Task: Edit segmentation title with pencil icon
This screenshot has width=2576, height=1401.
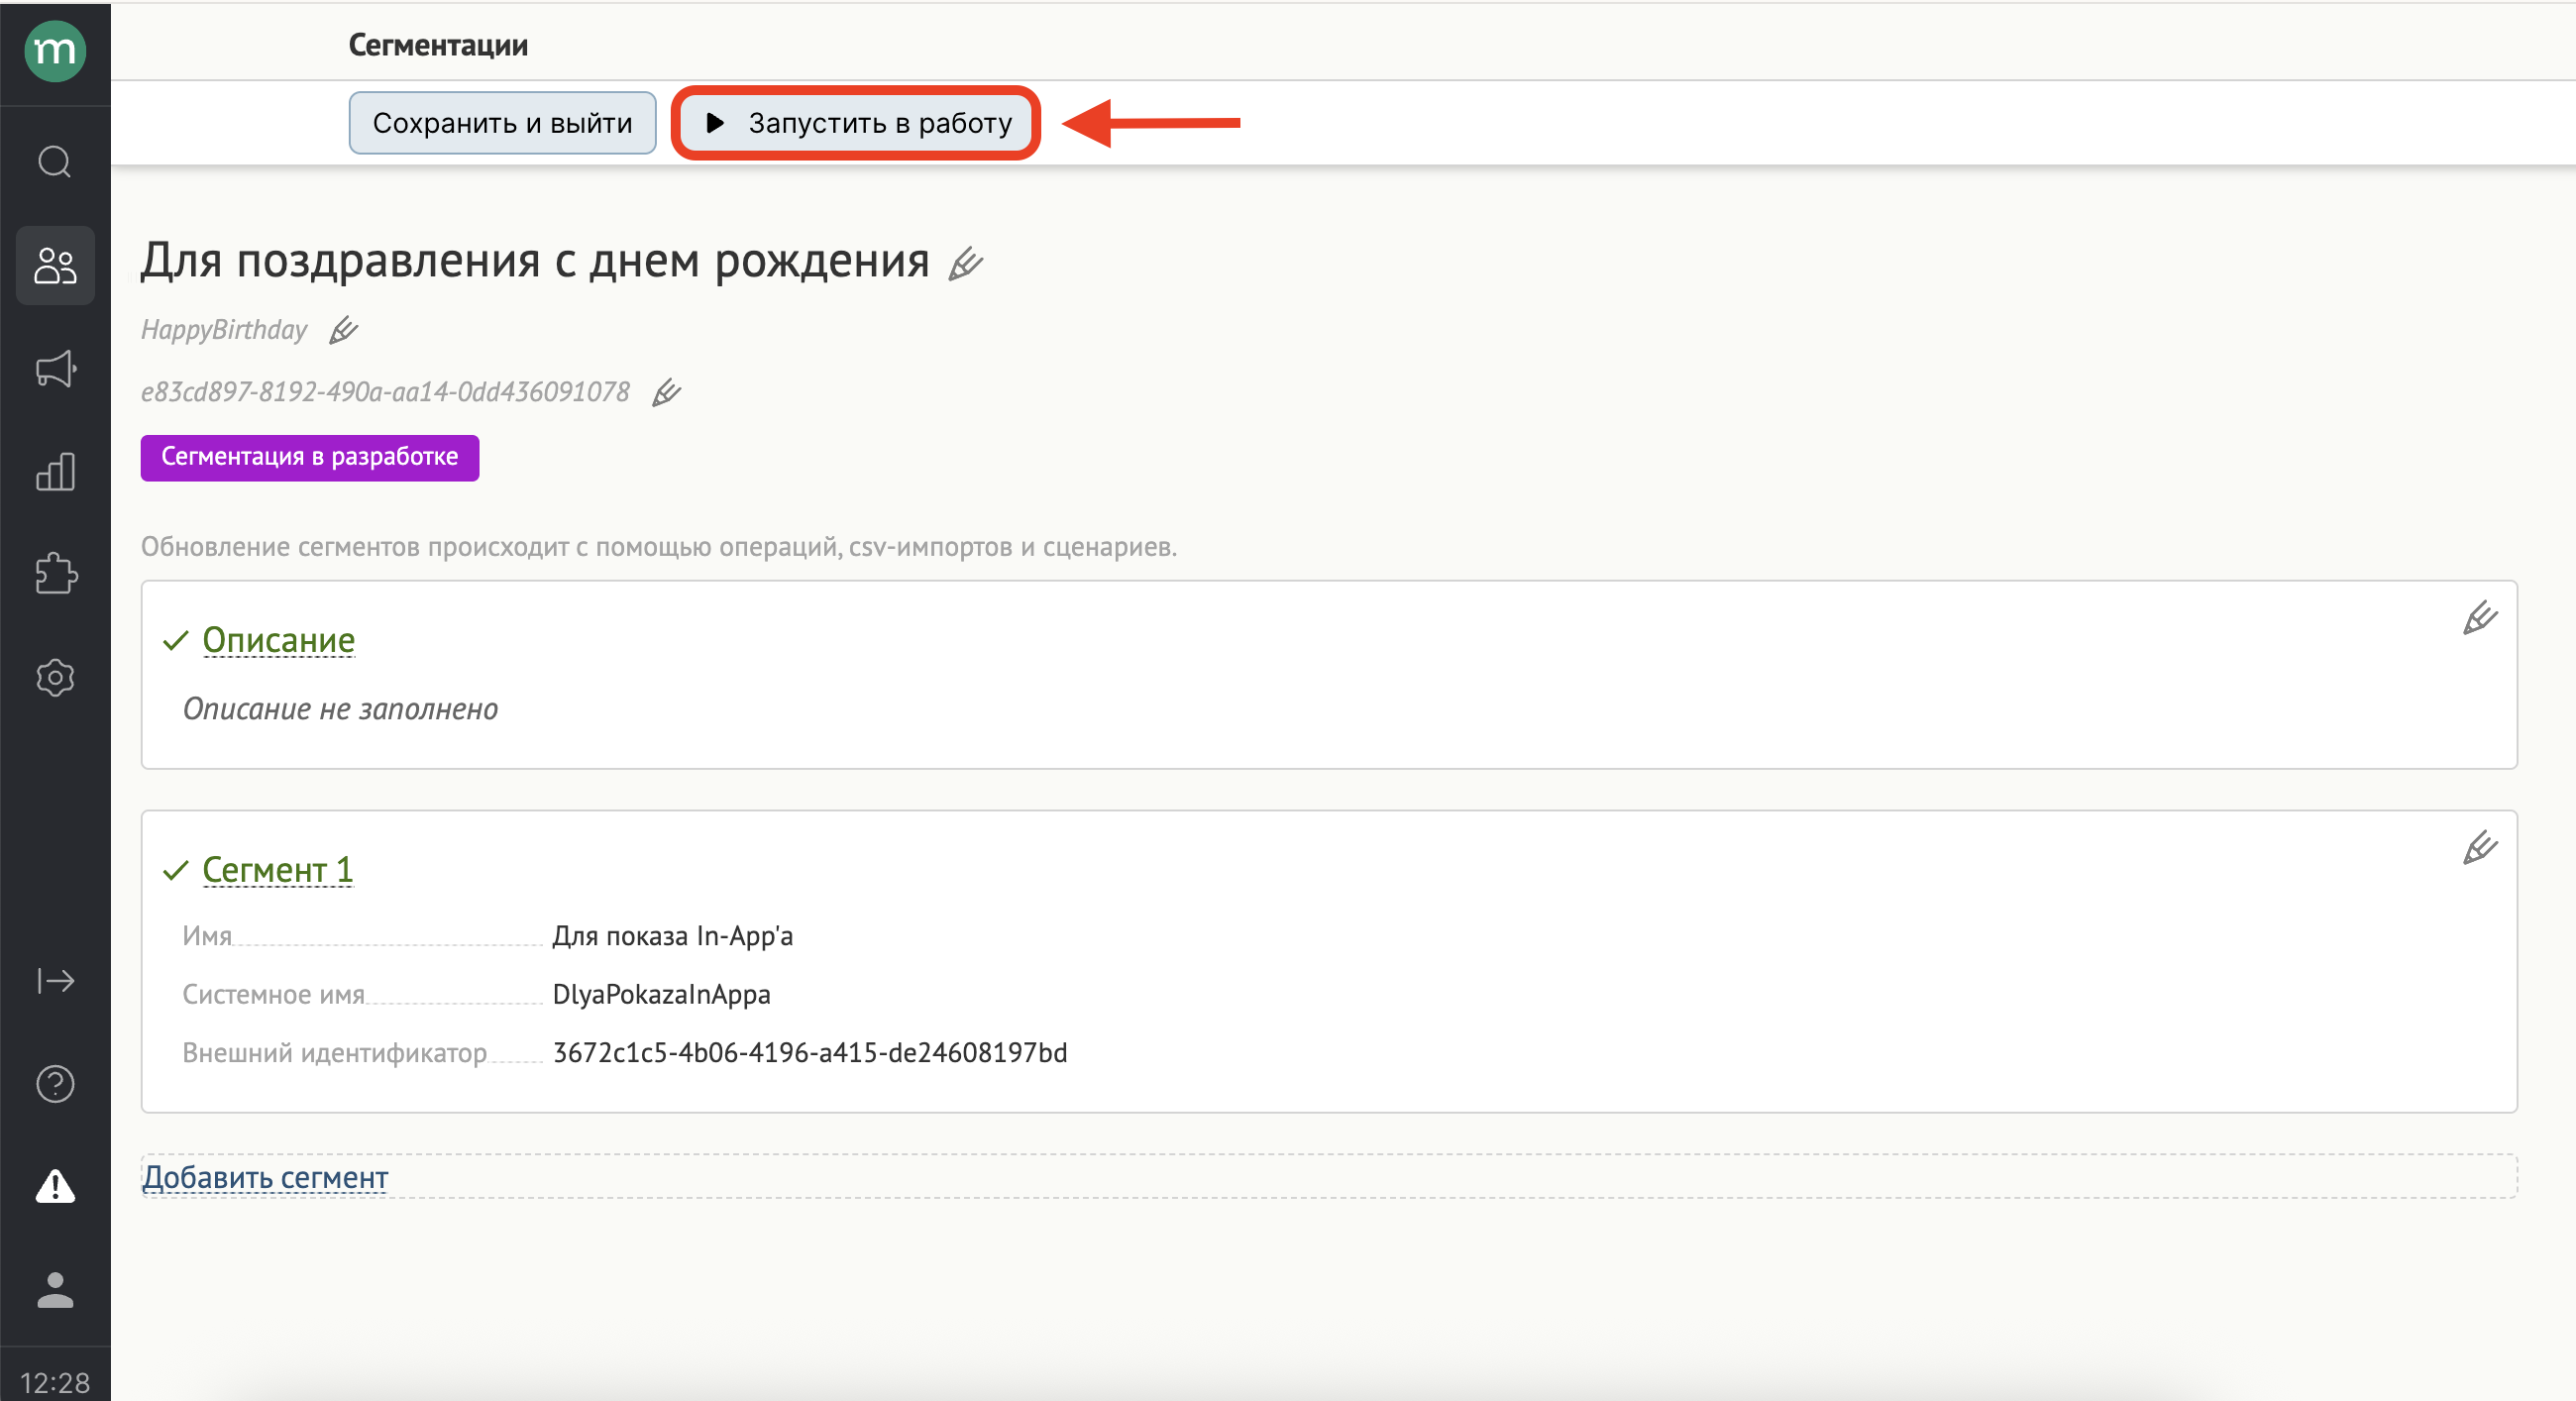Action: 966,264
